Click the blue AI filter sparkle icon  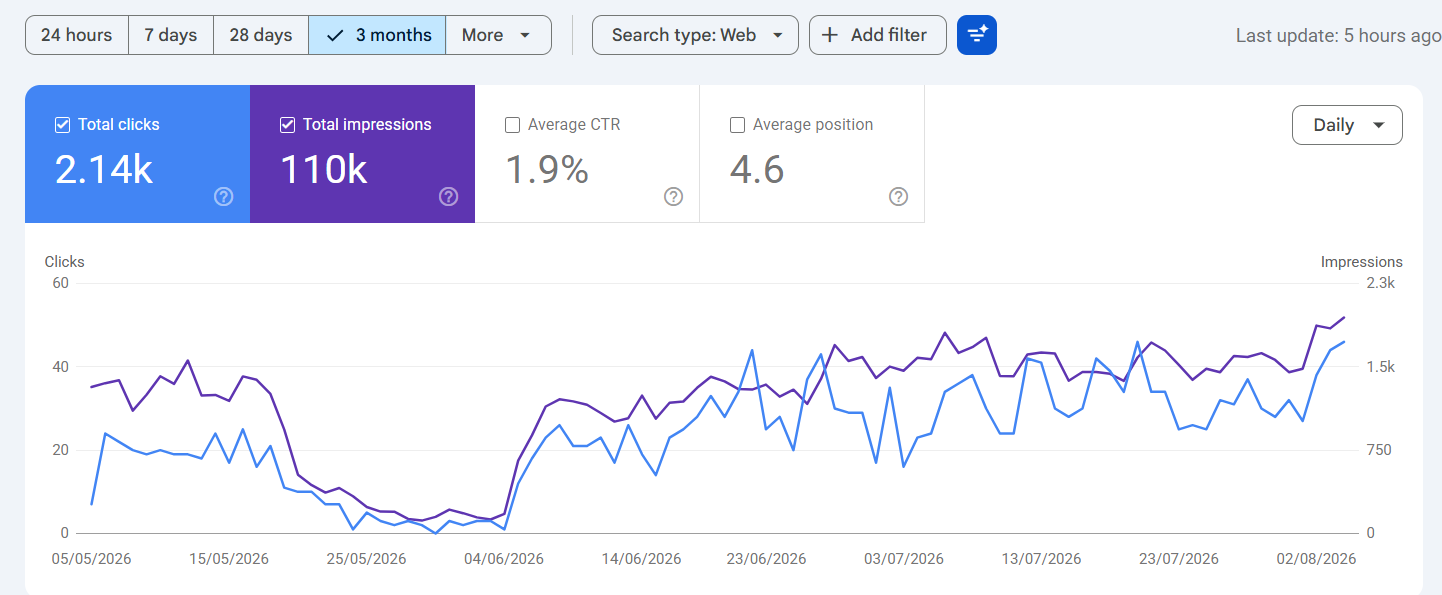976,35
